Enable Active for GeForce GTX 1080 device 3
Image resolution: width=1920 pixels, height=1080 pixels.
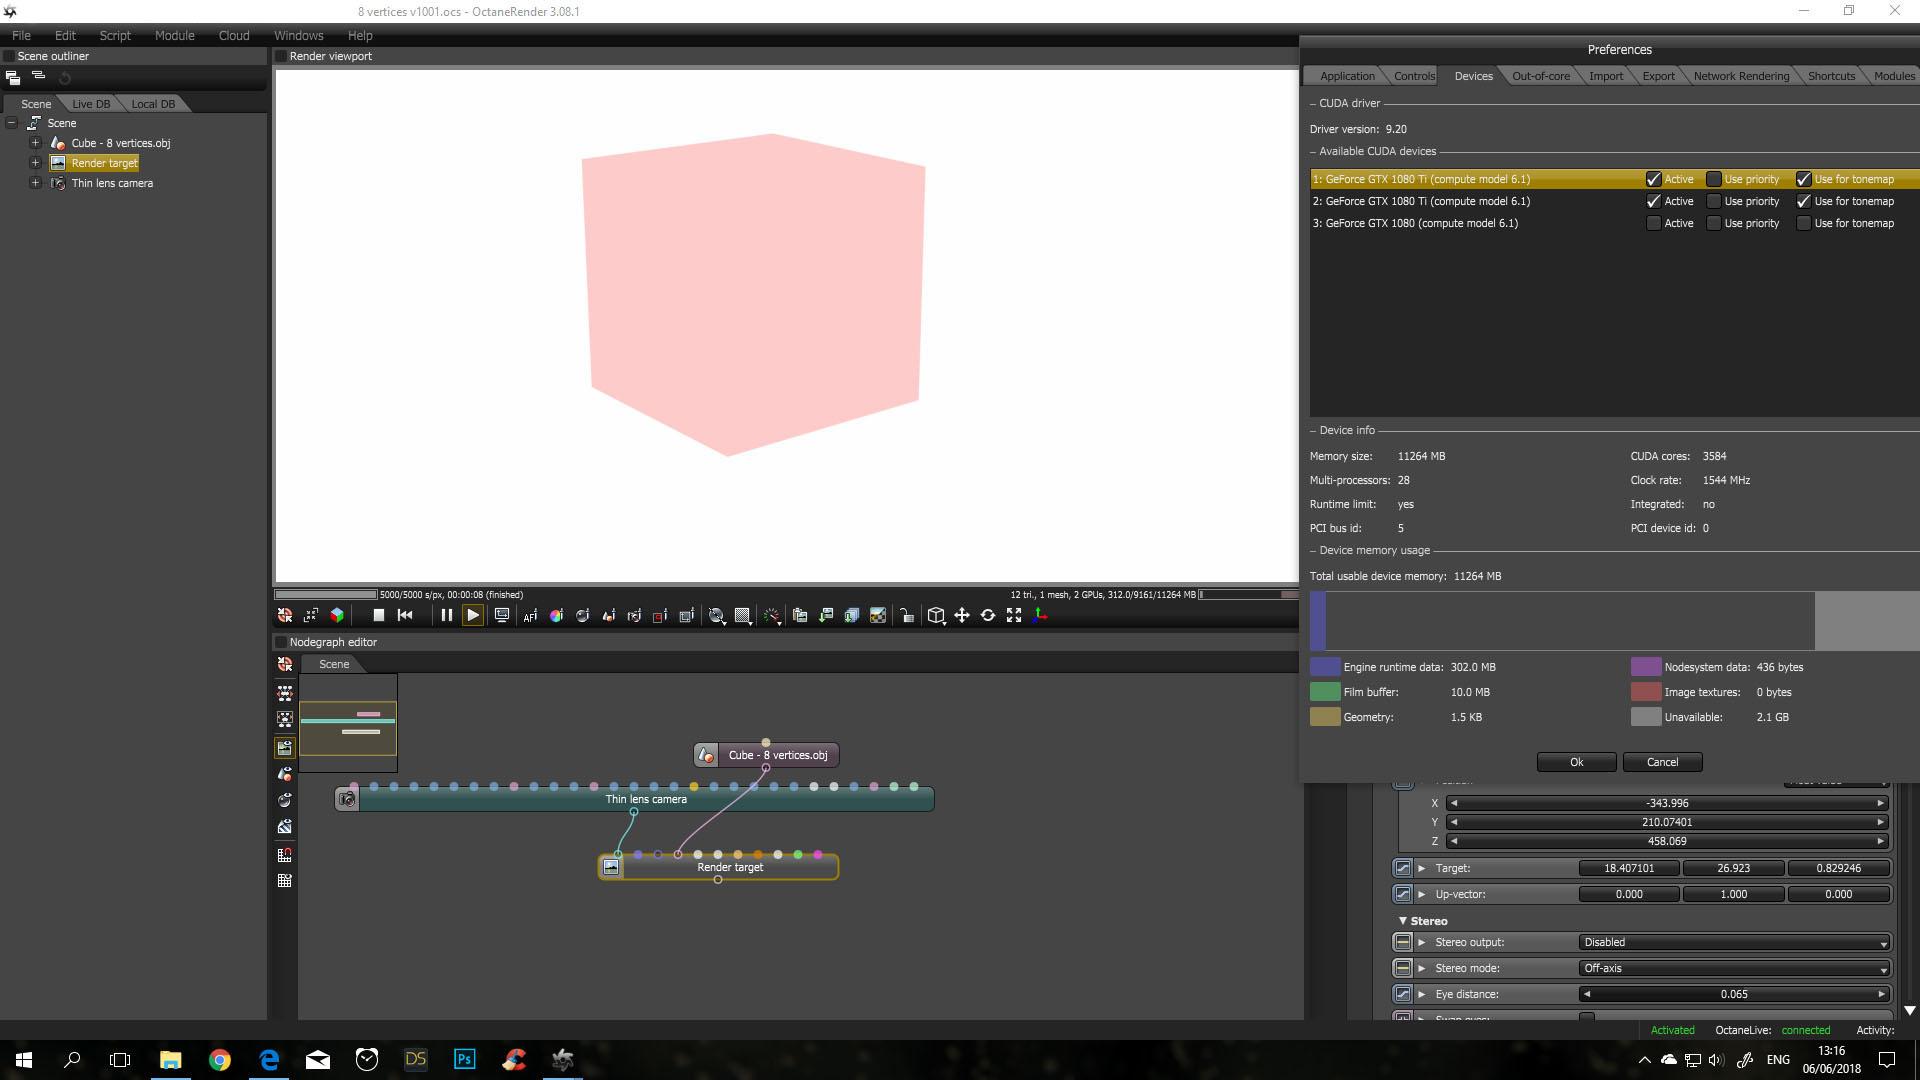tap(1653, 224)
